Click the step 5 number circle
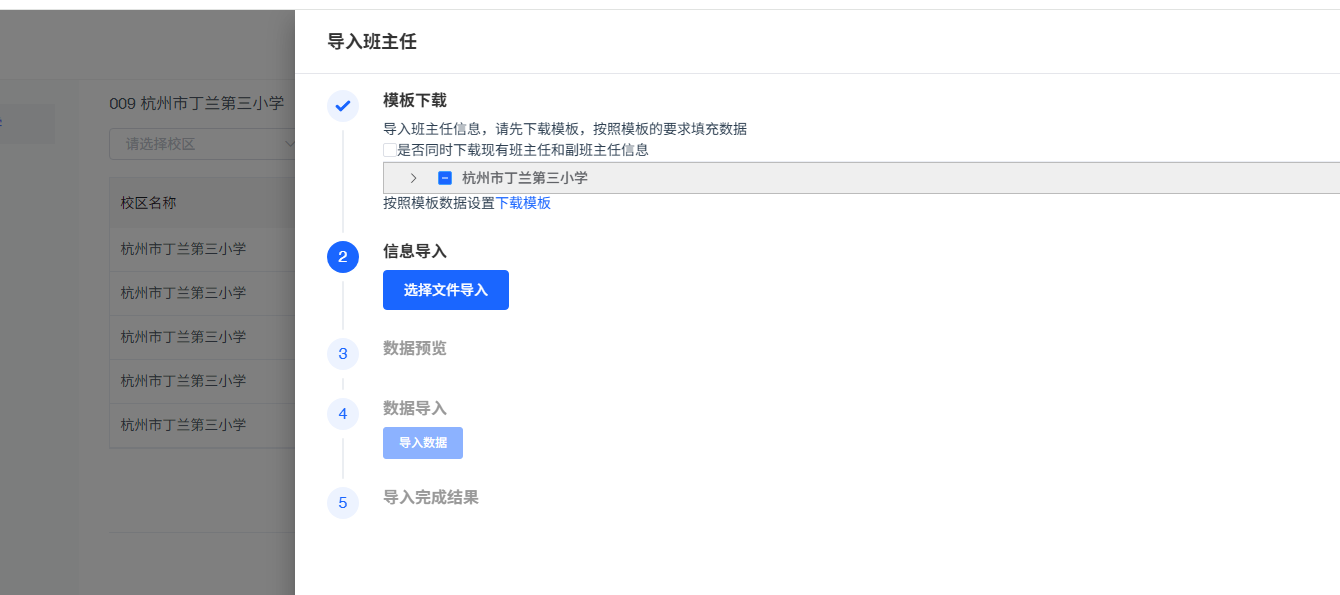The image size is (1340, 595). 343,502
